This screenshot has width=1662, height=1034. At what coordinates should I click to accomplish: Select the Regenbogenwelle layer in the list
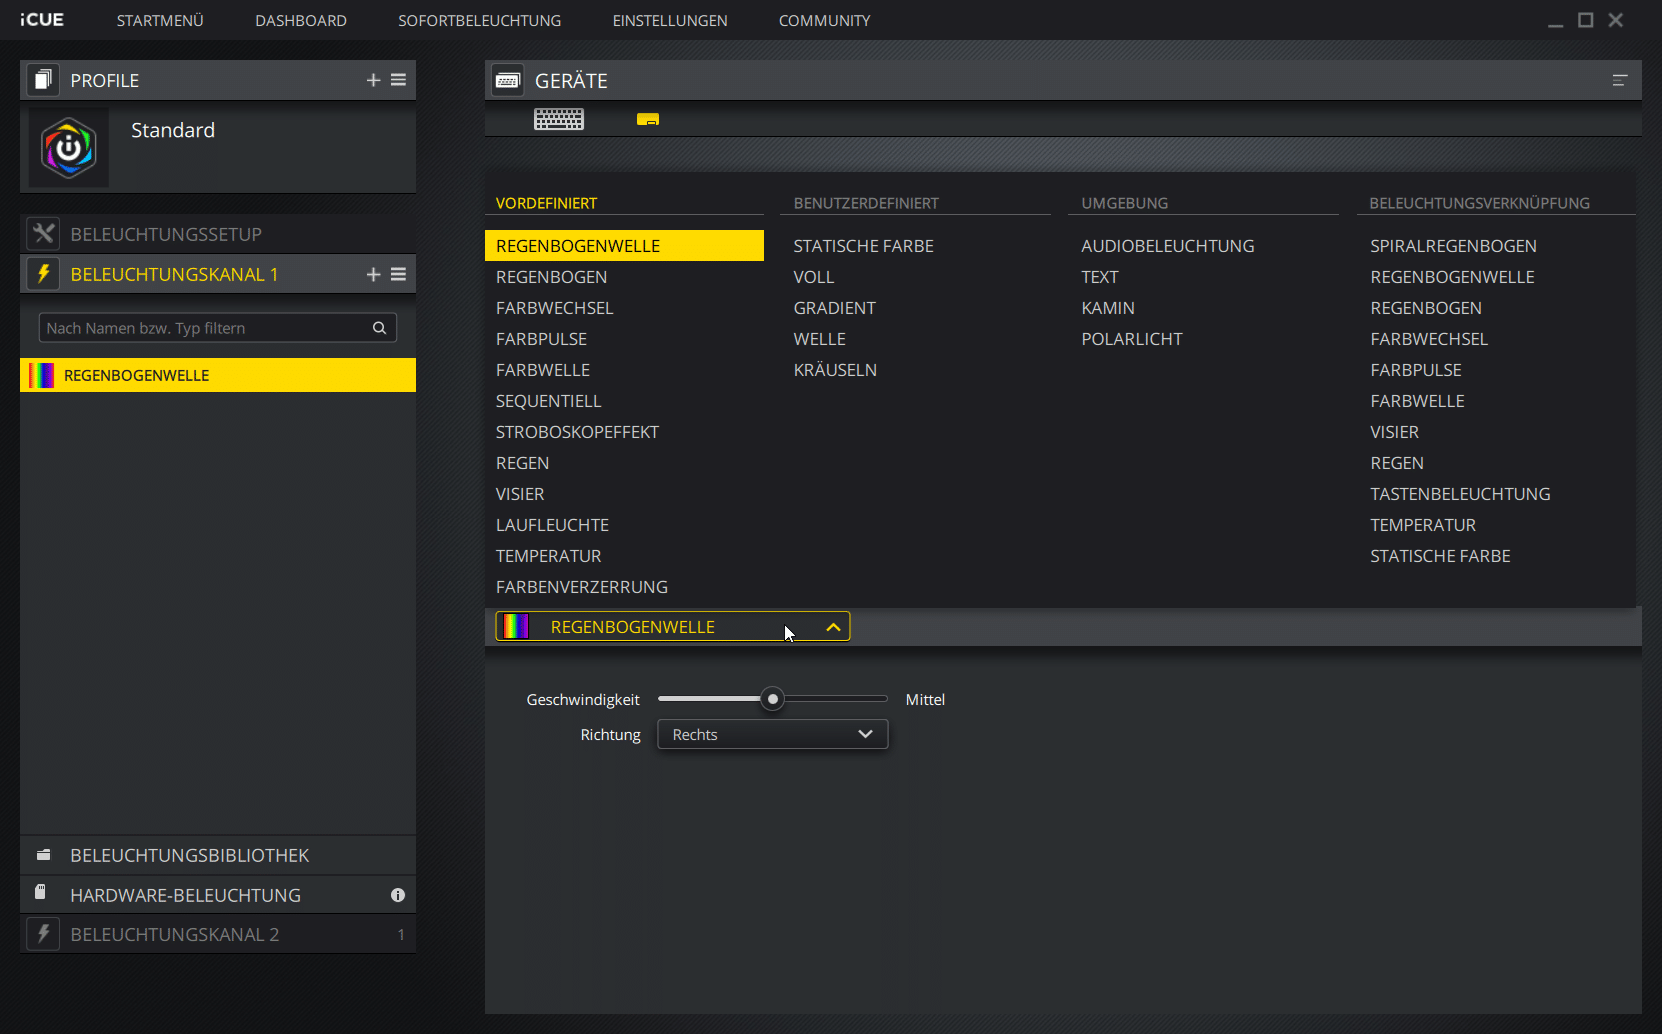coord(218,376)
